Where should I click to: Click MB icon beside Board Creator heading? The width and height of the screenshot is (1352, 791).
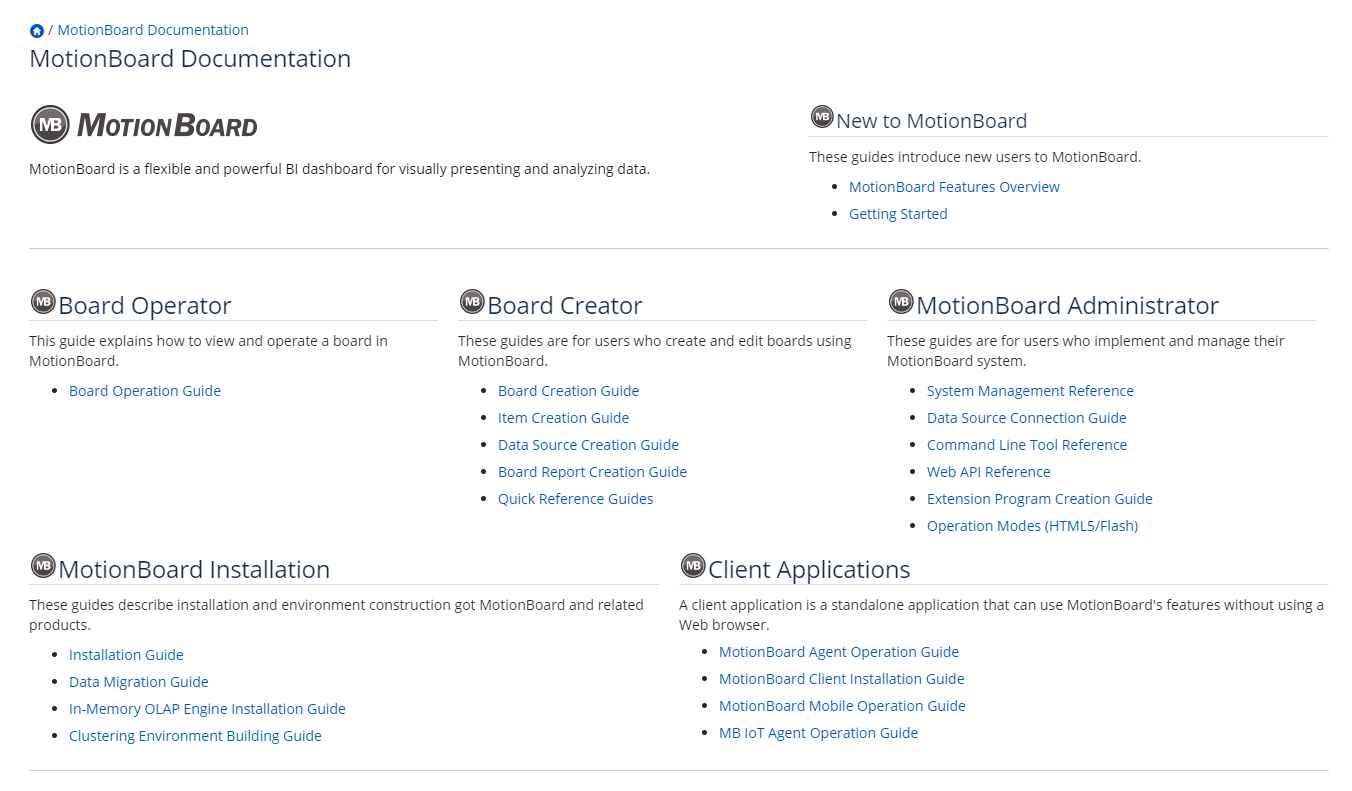472,301
